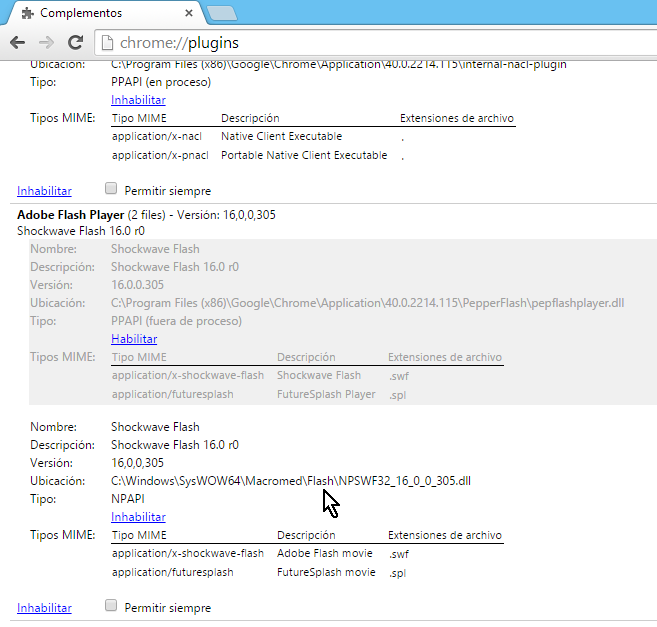The height and width of the screenshot is (627, 657).
Task: Reload the chrome://plugins page
Action: [75, 42]
